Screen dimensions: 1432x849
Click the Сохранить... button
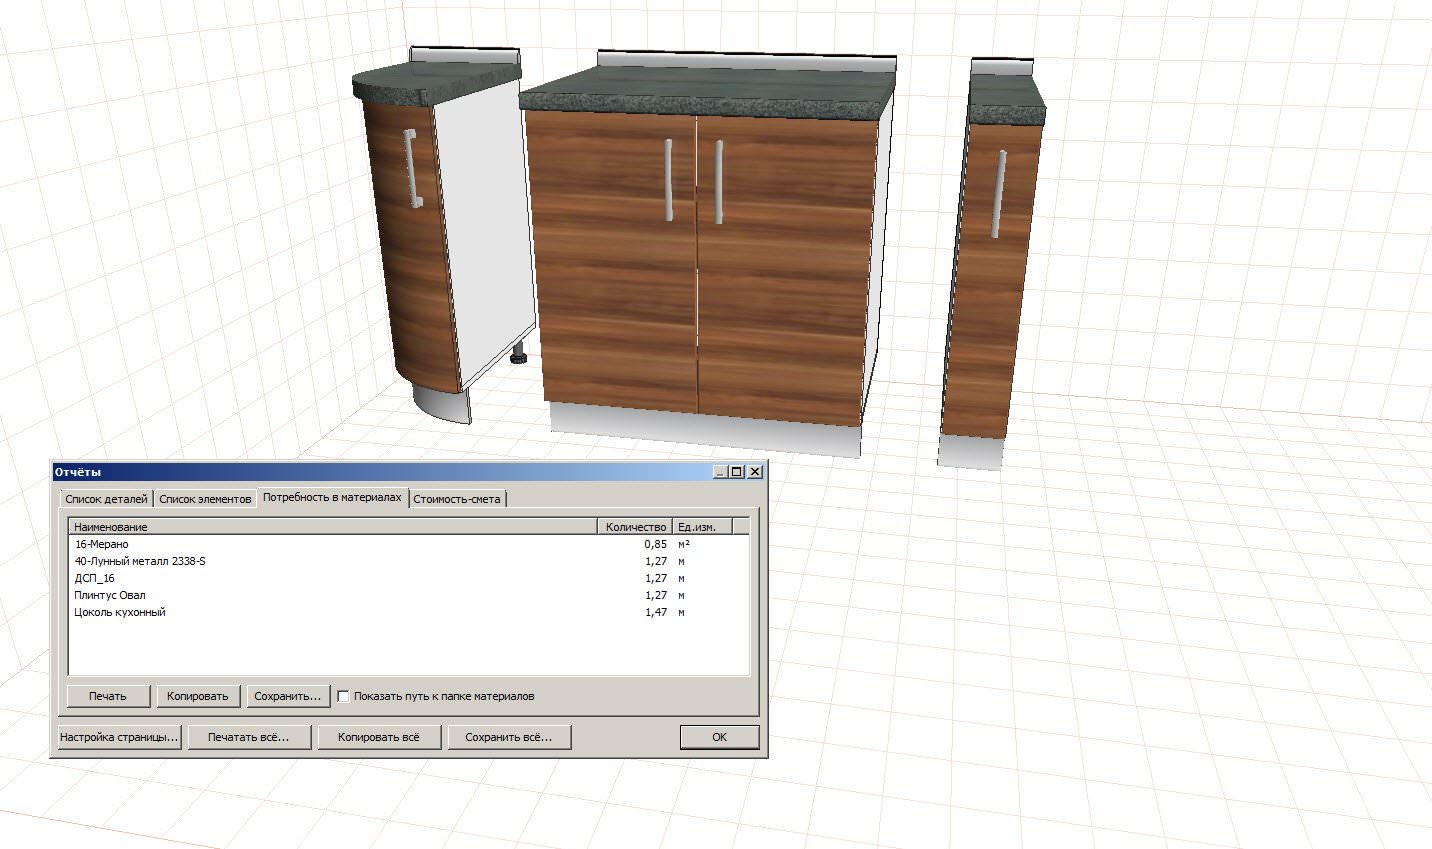pos(288,696)
